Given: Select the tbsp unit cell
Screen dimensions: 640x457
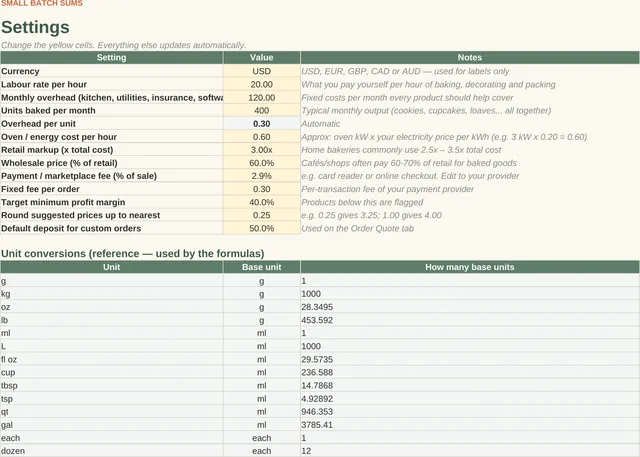Looking at the screenshot, I should click(111, 385).
